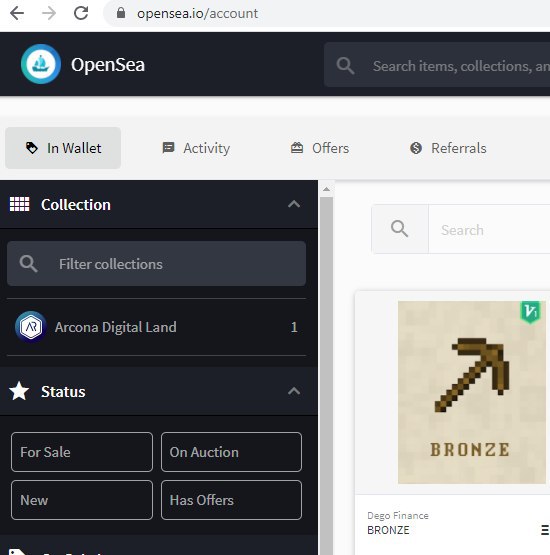Toggle the On Auction status filter
The width and height of the screenshot is (550, 555).
point(231,452)
